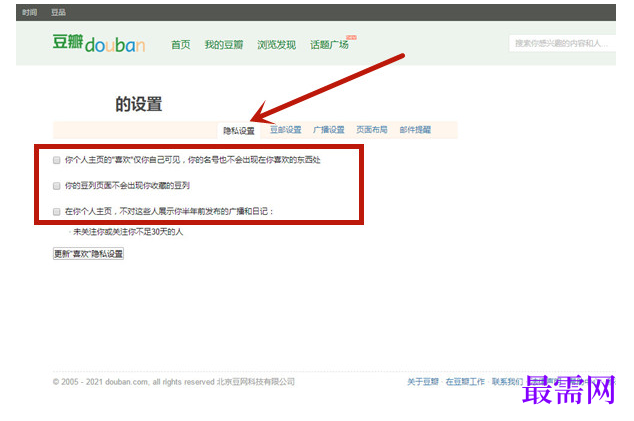Click 豆品 in the top dark bar

tap(58, 13)
